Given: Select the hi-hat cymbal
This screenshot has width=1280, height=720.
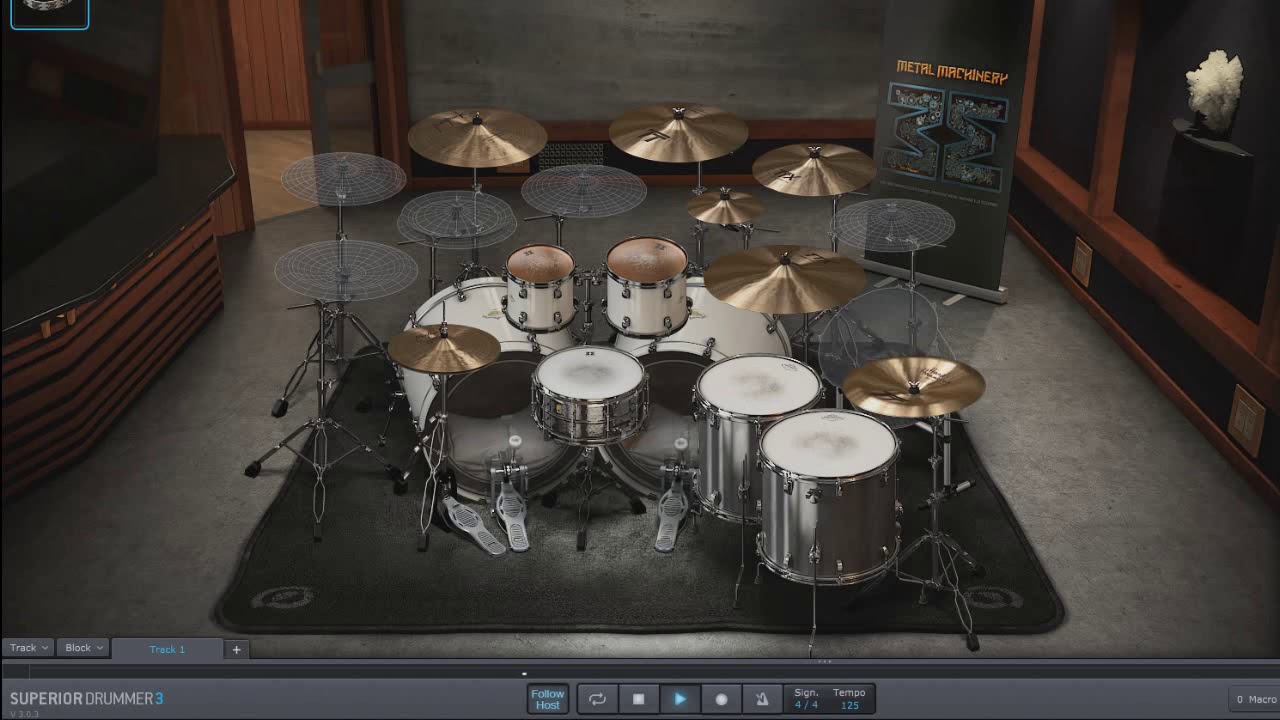Looking at the screenshot, I should [444, 347].
